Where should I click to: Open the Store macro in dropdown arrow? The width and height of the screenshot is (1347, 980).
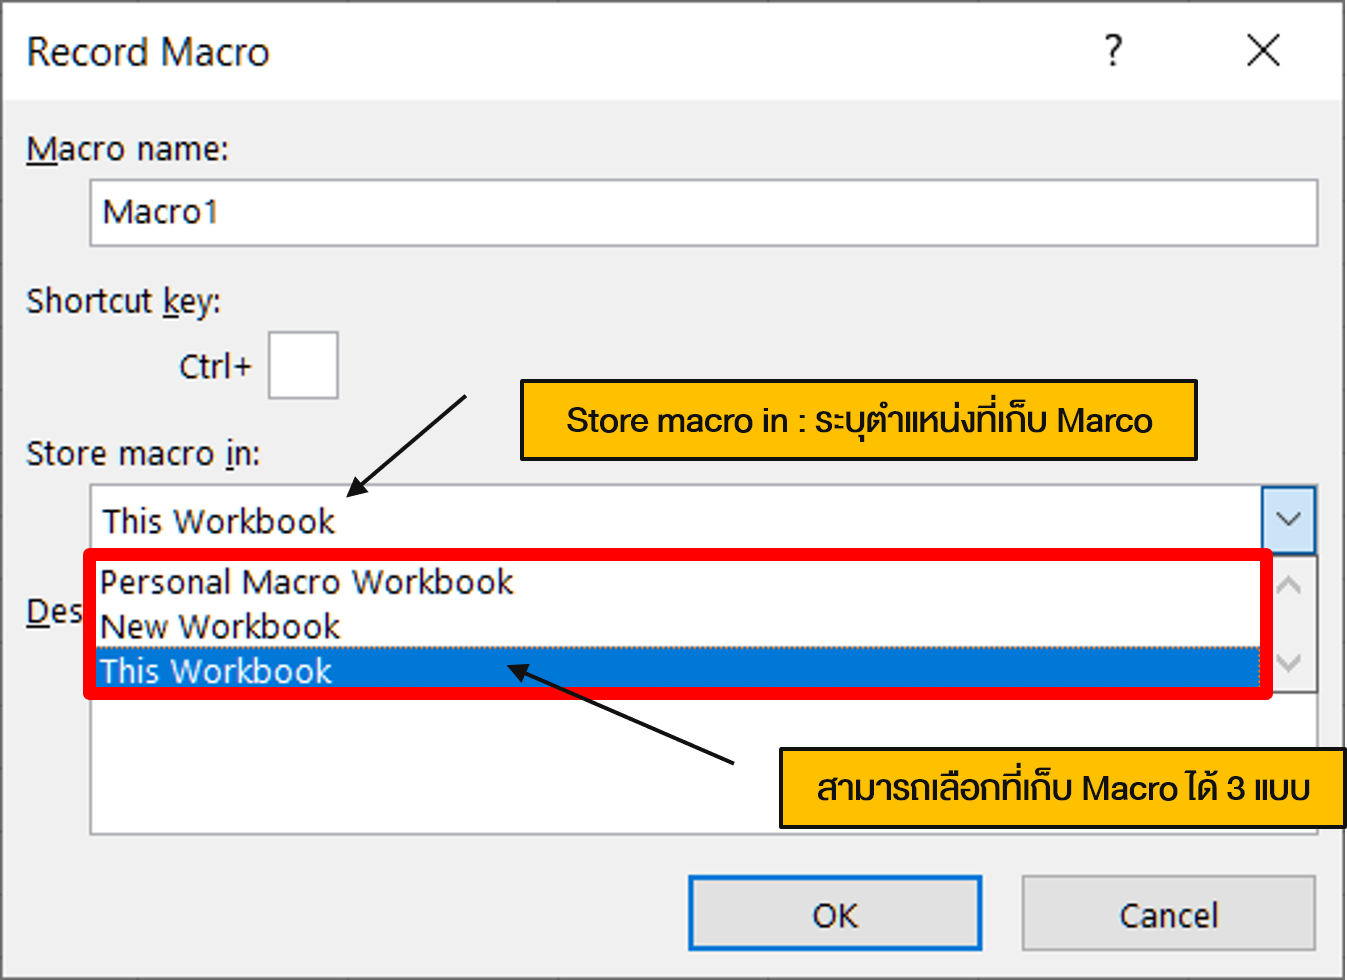(x=1288, y=519)
